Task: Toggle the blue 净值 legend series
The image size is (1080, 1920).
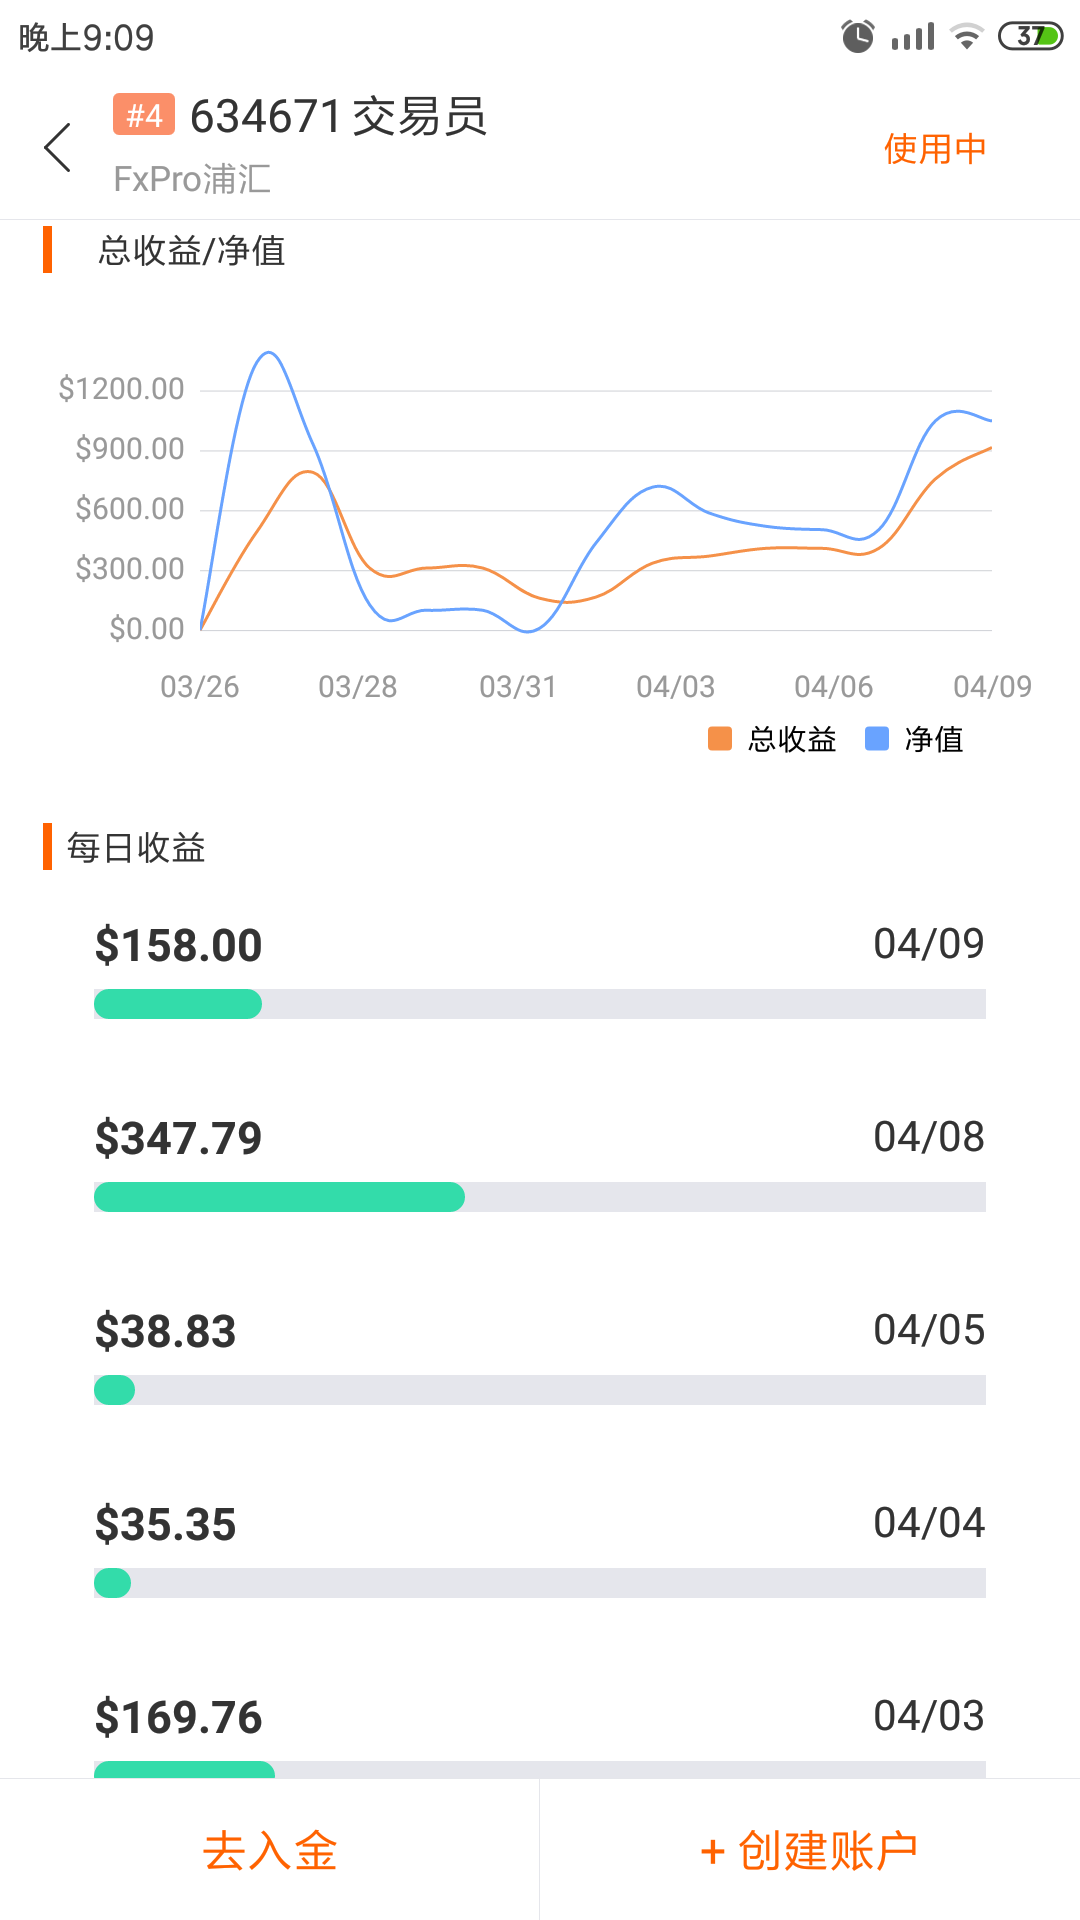Action: [914, 739]
